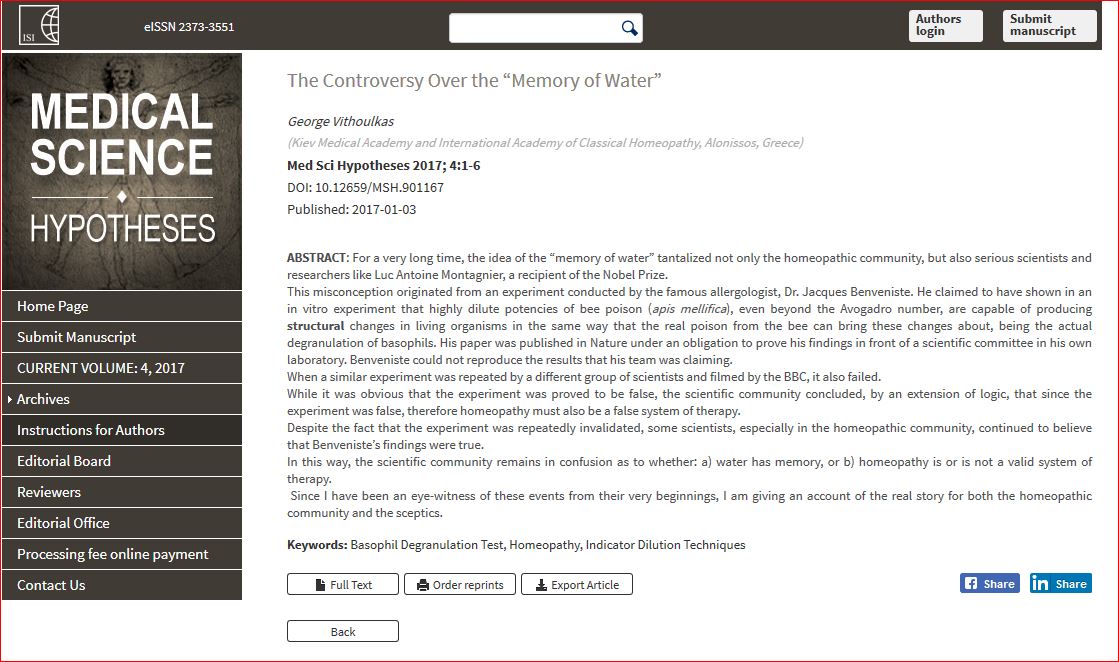The height and width of the screenshot is (662, 1119).
Task: Go to Home Page in sidebar
Action: tap(122, 306)
